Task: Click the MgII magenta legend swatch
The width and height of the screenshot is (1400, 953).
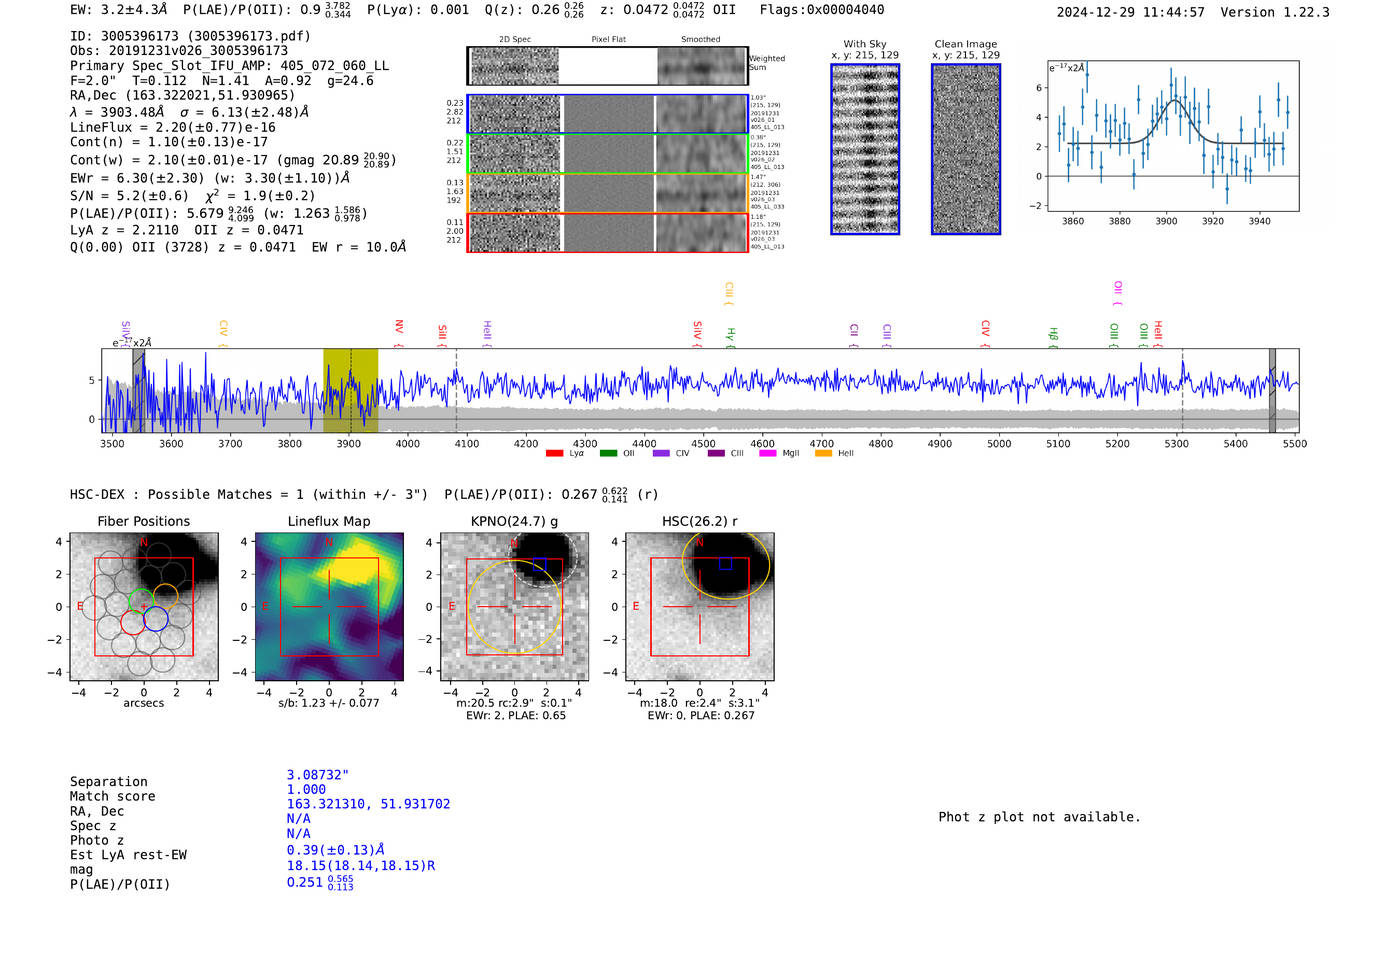Action: (x=768, y=453)
